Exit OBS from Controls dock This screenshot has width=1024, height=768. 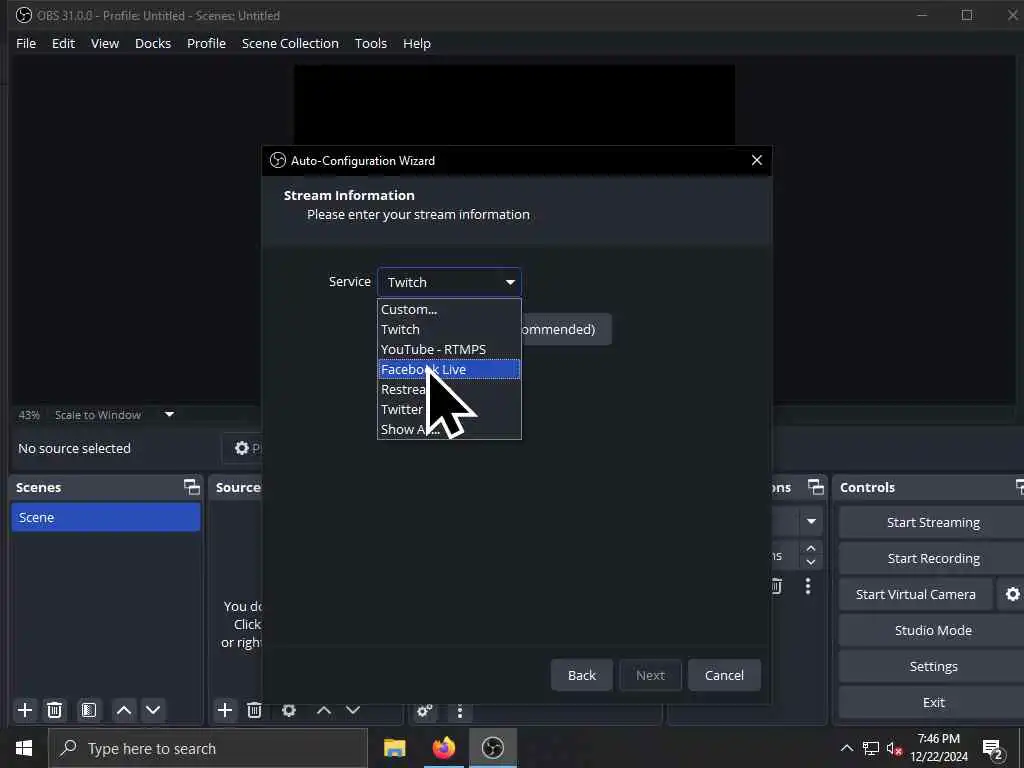coord(933,702)
